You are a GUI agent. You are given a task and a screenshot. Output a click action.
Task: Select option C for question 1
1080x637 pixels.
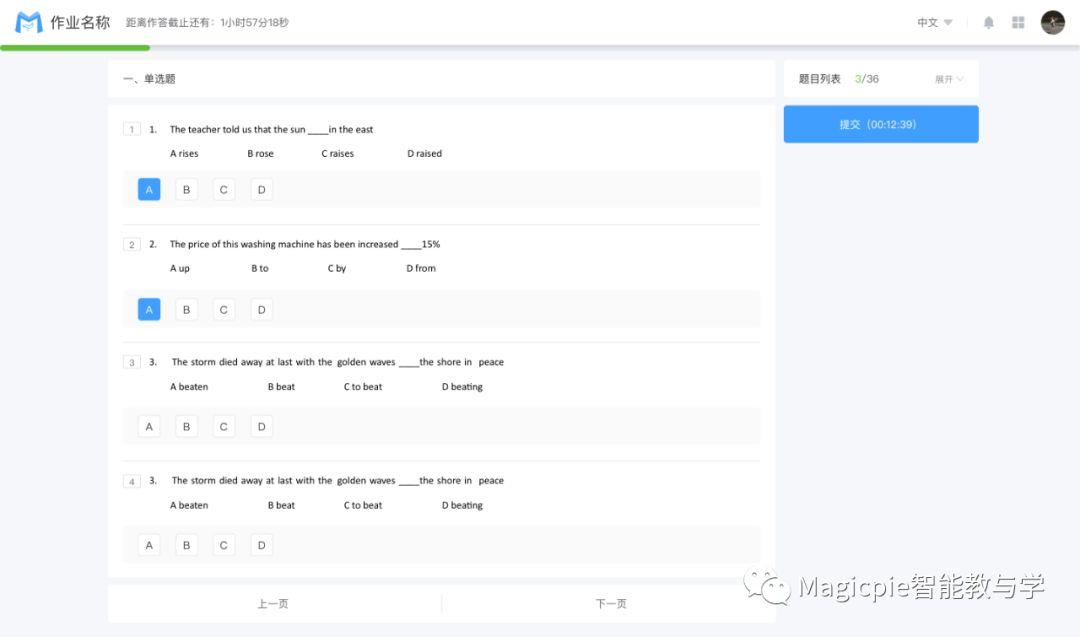click(223, 189)
